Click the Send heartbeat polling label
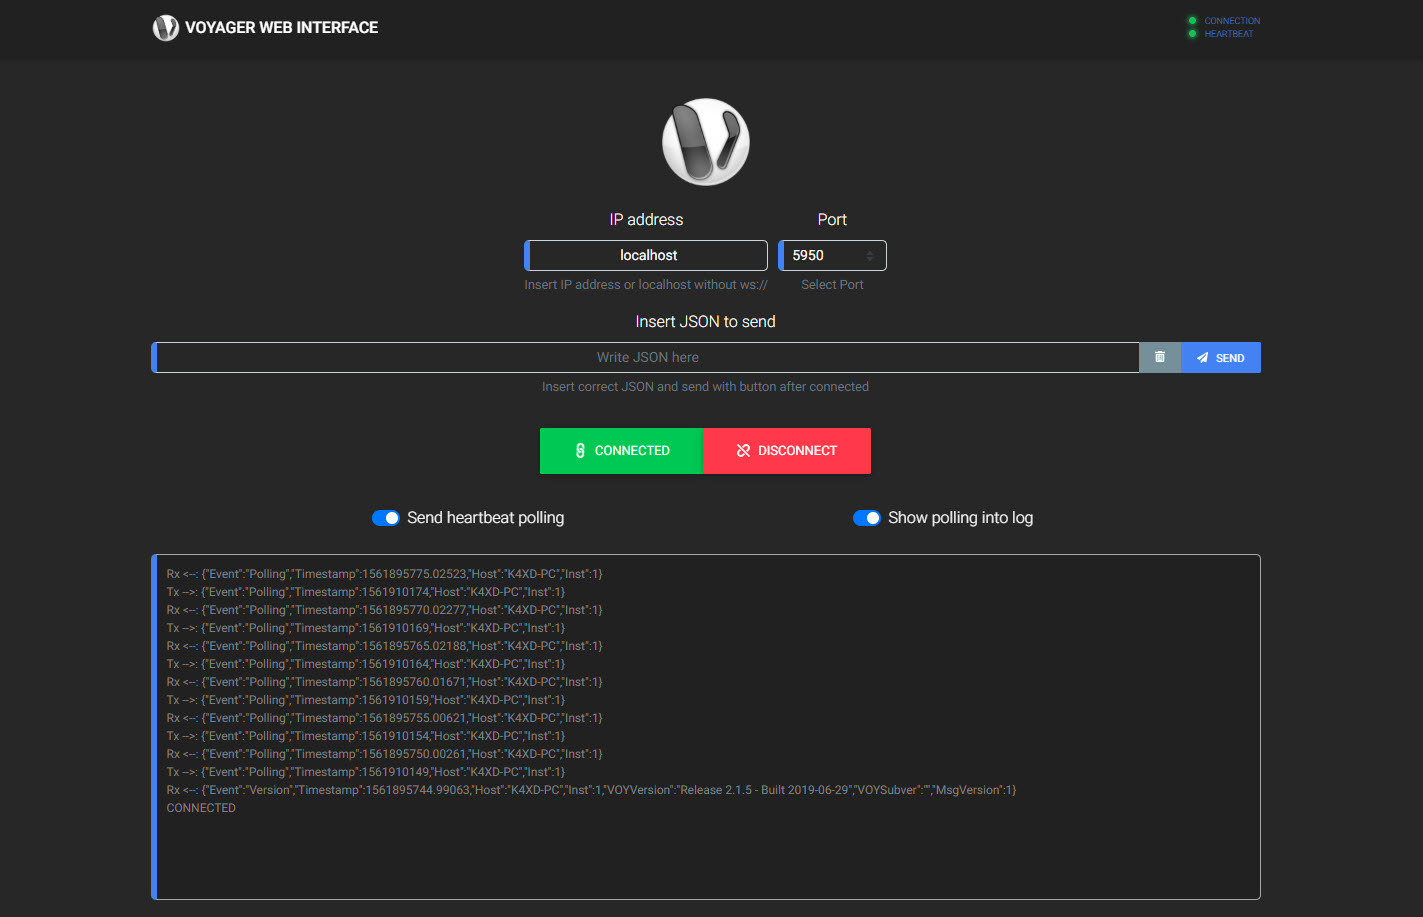 (x=486, y=518)
